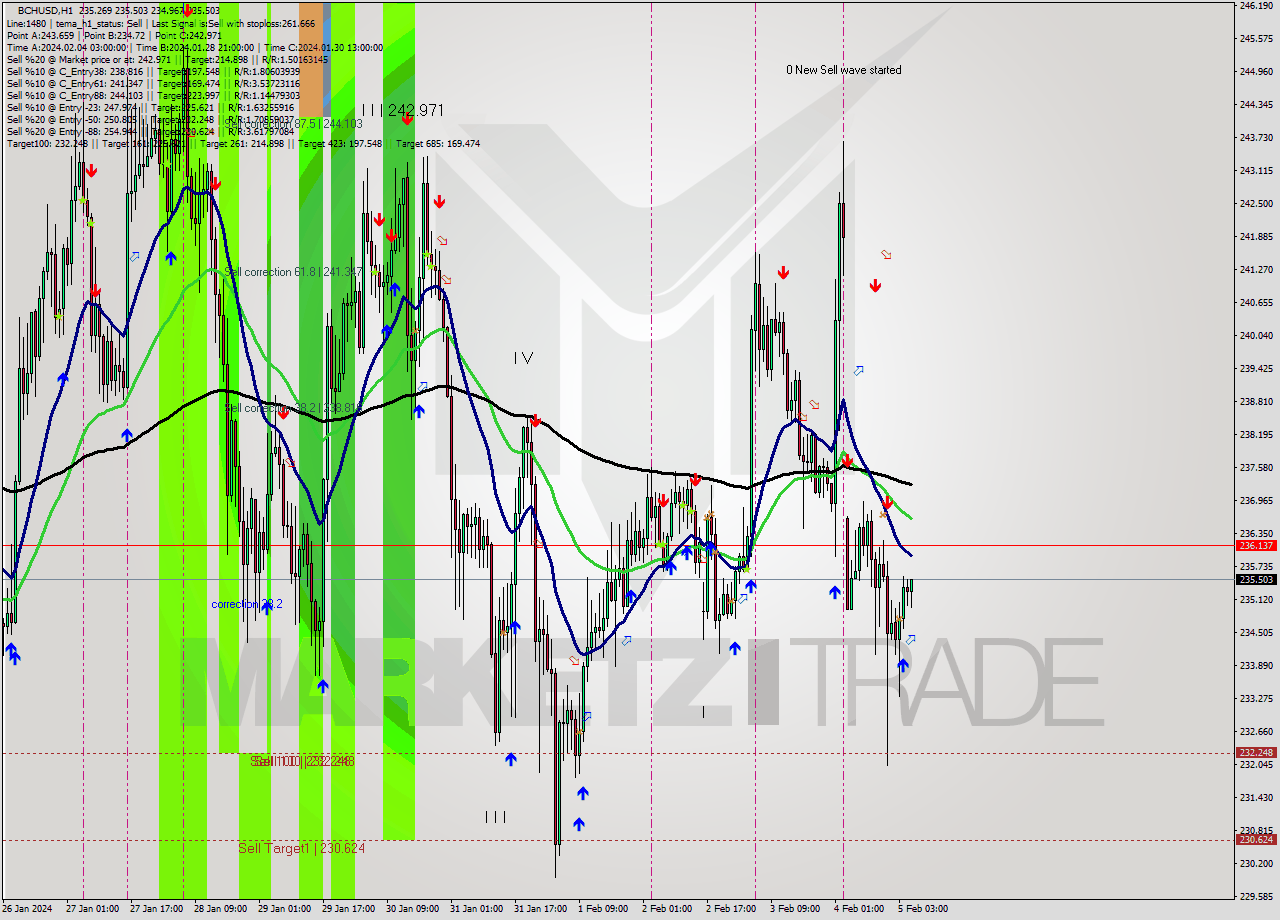Click the '31 Jan 17:00' time axis label
This screenshot has height=920, width=1280.
(540, 909)
